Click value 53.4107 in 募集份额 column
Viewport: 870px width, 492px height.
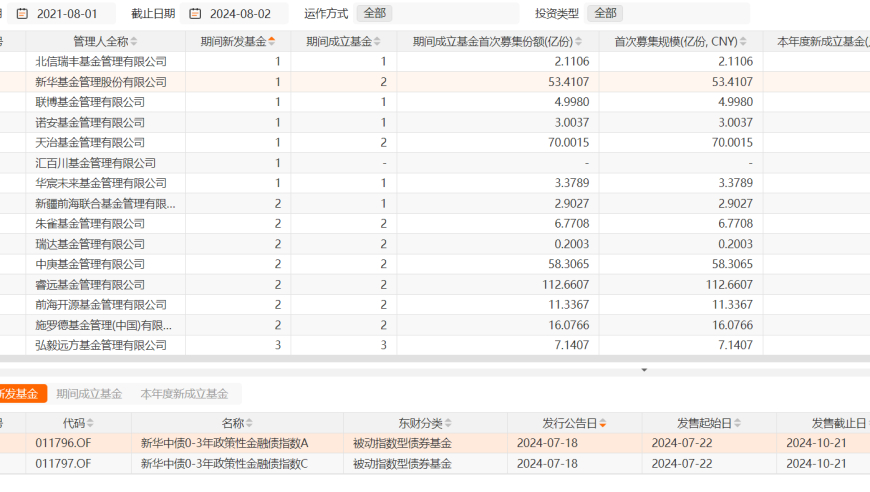[569, 82]
